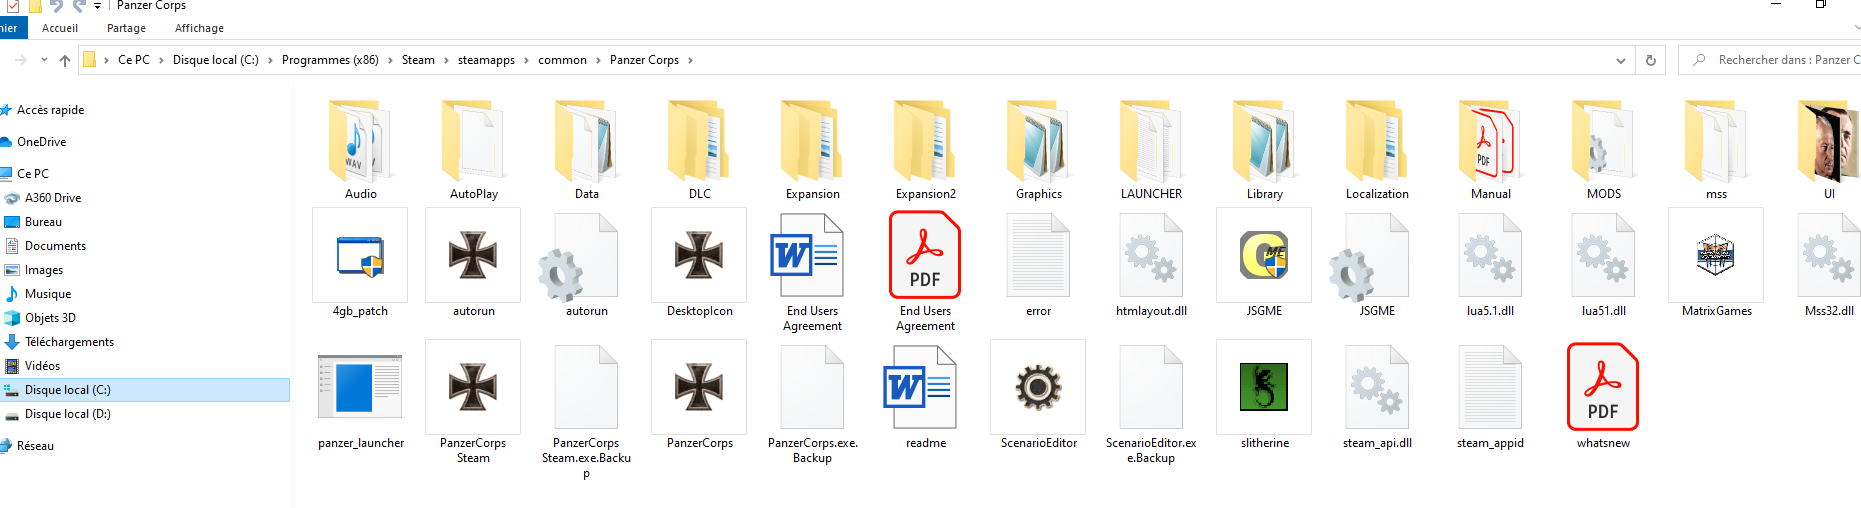Select Documents in navigation pane
Screen dimensions: 1861x508
click(55, 246)
